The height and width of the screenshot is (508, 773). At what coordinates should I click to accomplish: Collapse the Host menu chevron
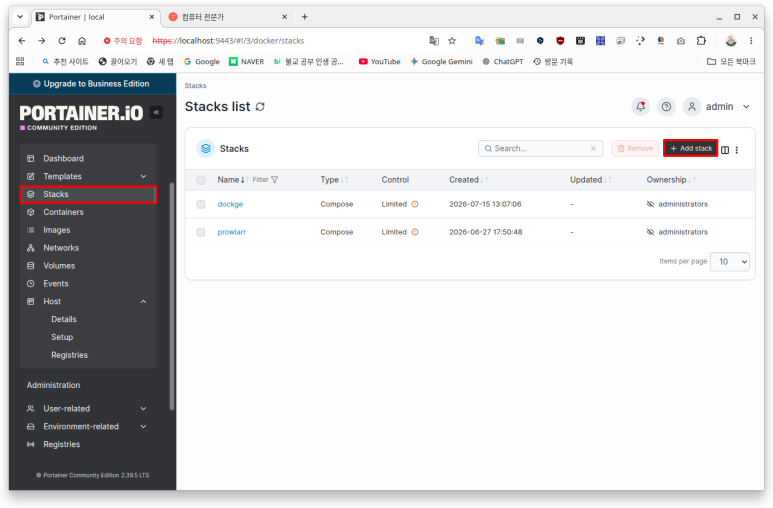tap(143, 301)
